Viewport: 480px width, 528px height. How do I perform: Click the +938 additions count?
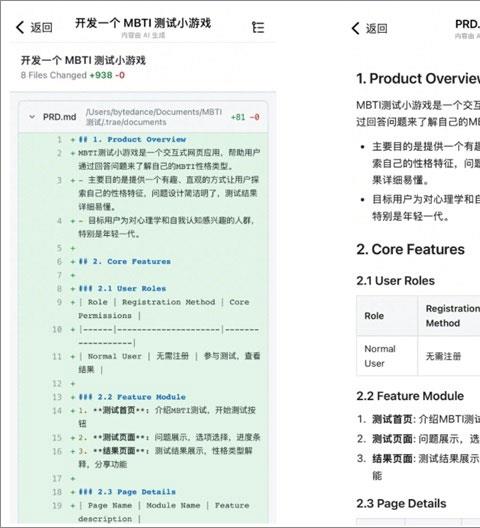(x=100, y=75)
